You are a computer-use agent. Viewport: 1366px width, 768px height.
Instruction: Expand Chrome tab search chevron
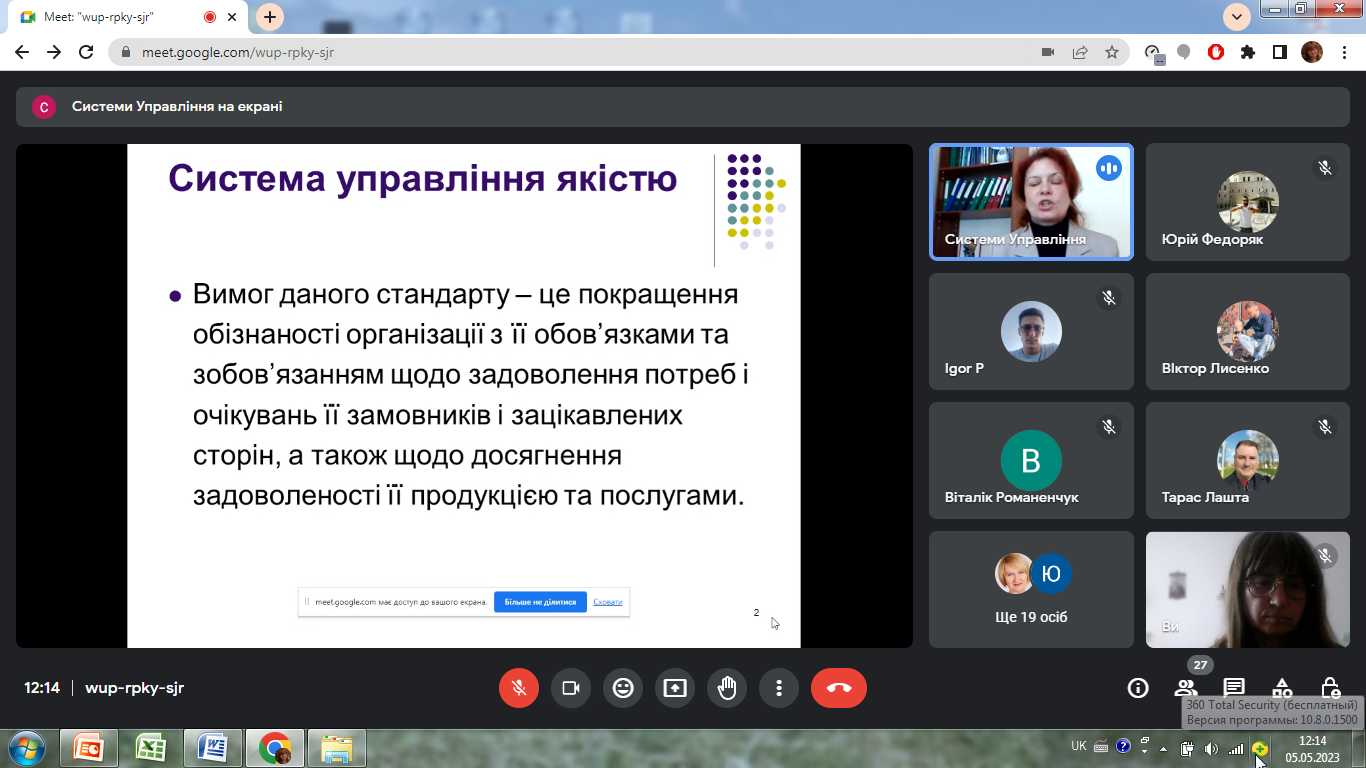[1237, 16]
